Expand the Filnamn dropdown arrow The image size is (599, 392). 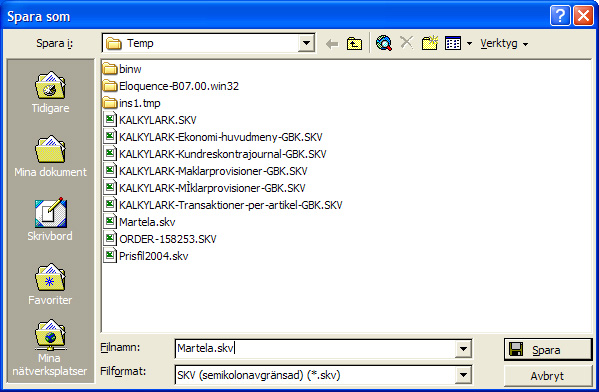pos(463,349)
